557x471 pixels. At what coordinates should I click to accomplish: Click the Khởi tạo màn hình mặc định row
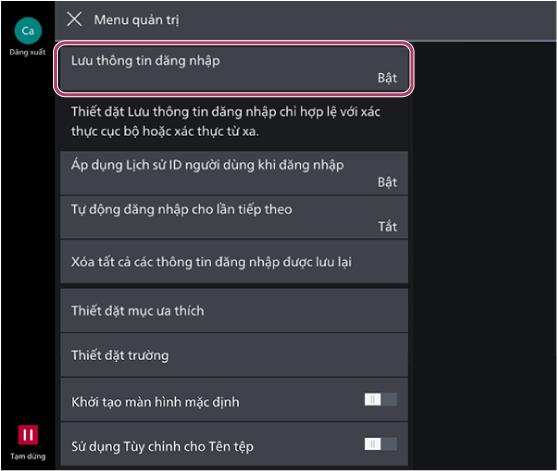pos(234,400)
